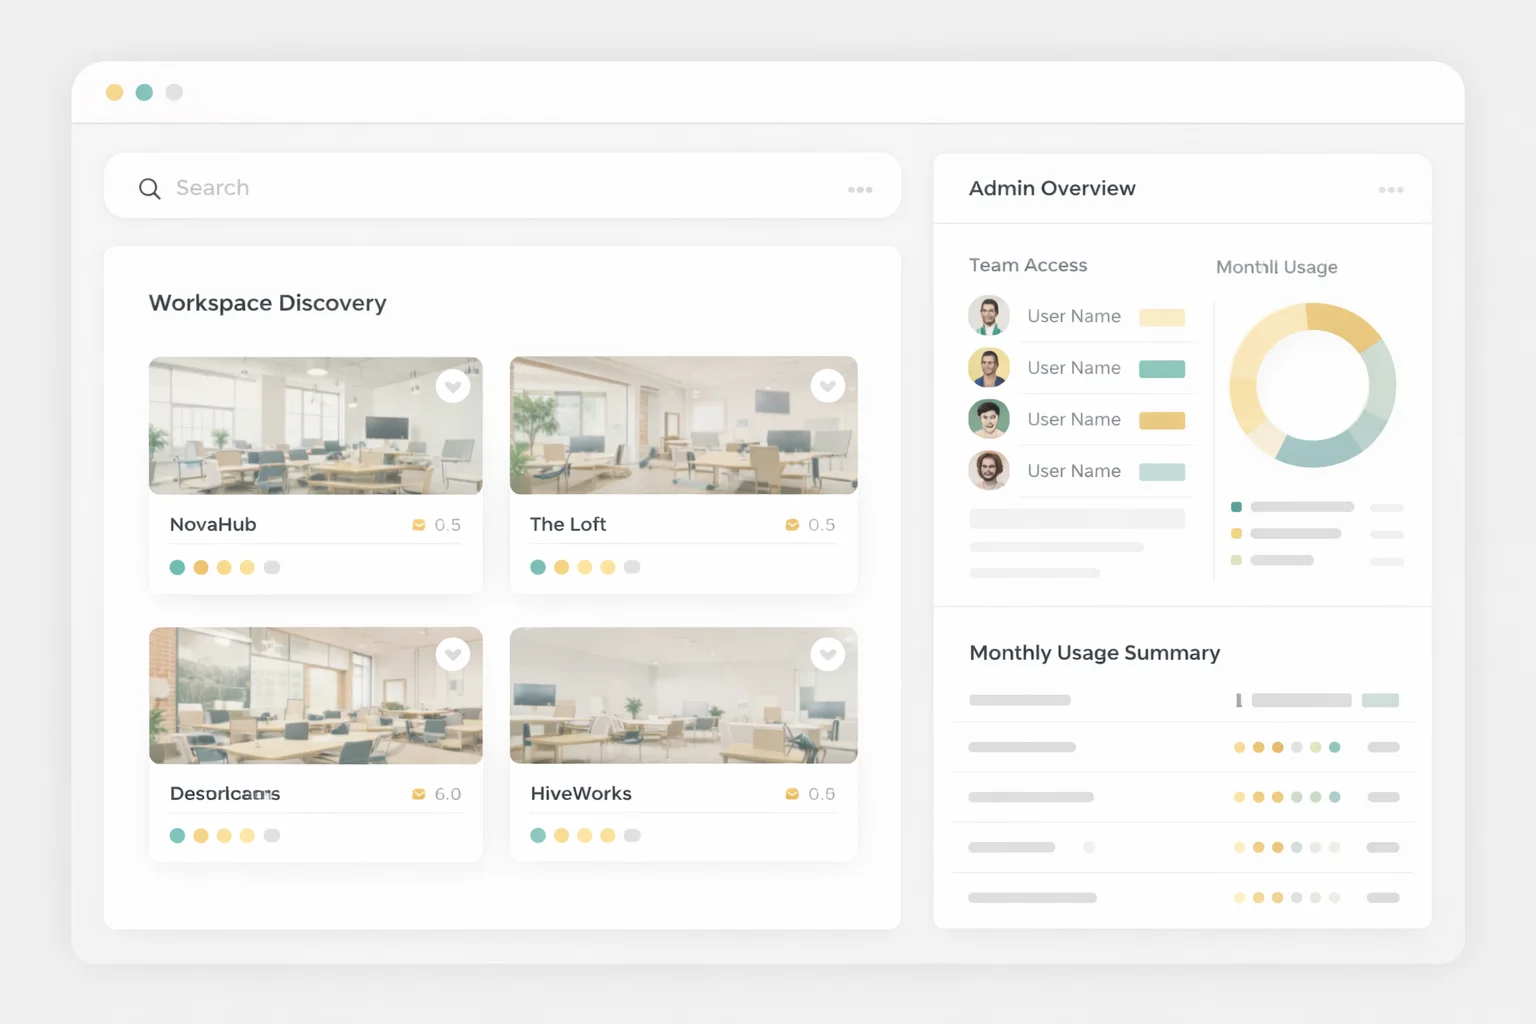Click the heart icon on the Desorlcans card

[453, 654]
